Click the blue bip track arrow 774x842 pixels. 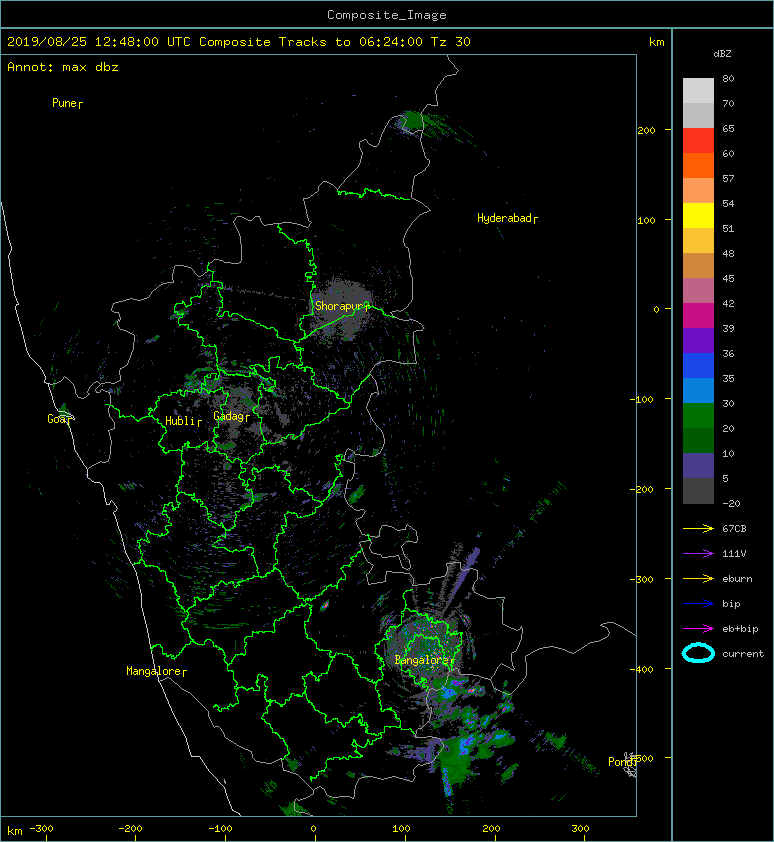pyautogui.click(x=698, y=604)
